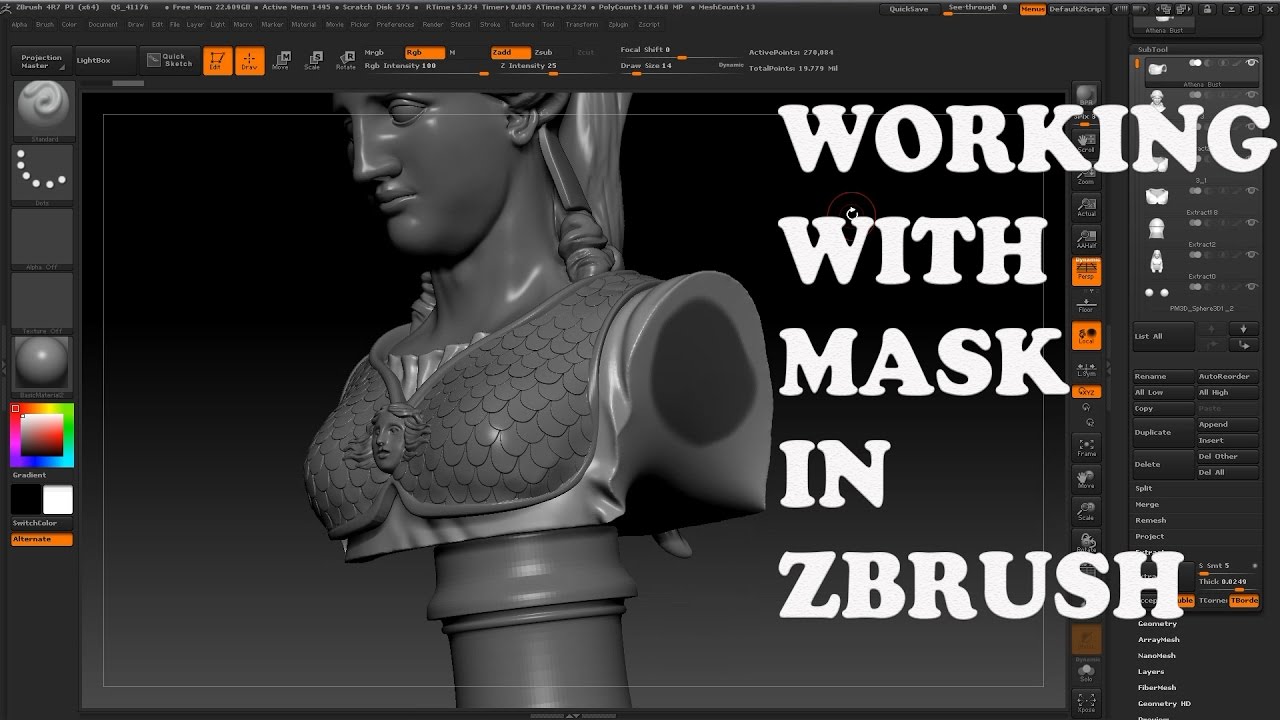Select the Draw mode button
Image resolution: width=1280 pixels, height=720 pixels.
249,61
